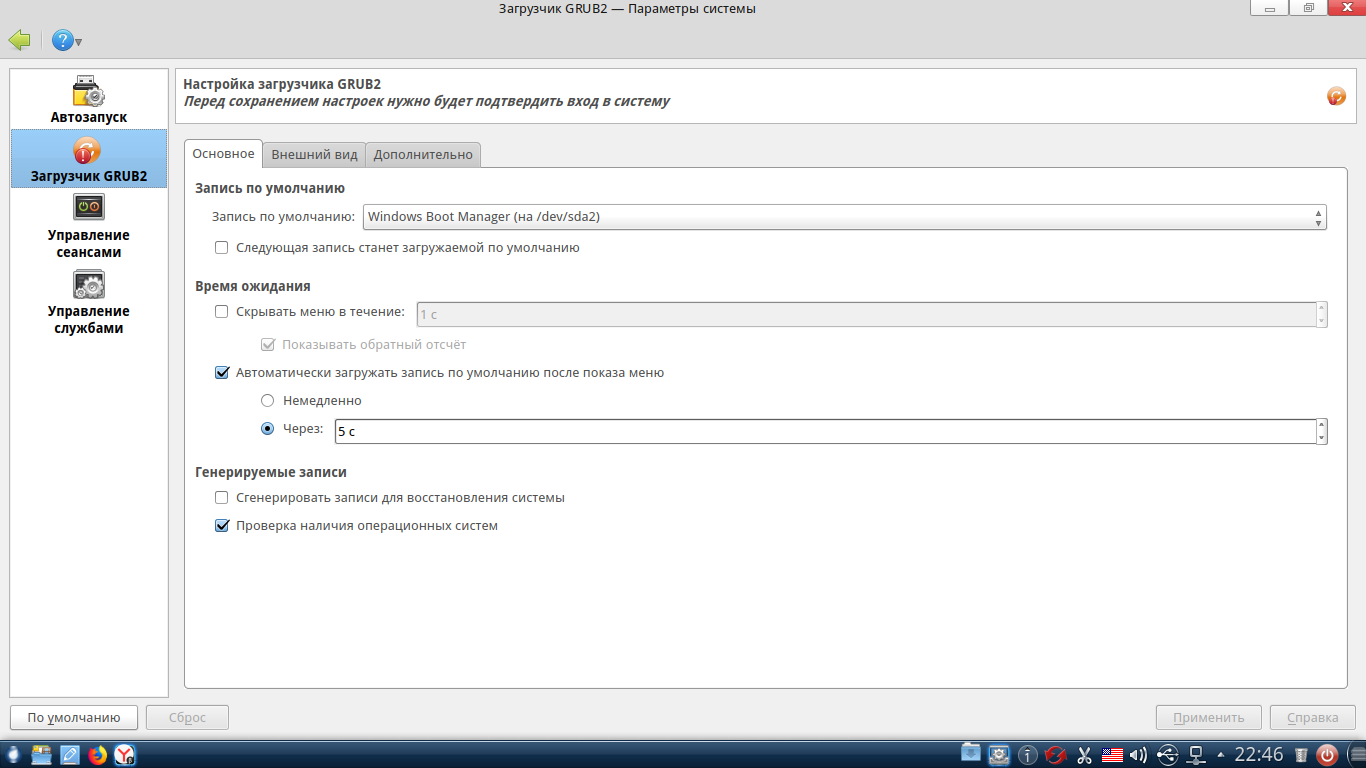Switch to the Основное tab
Viewport: 1366px width, 768px height.
(224, 154)
